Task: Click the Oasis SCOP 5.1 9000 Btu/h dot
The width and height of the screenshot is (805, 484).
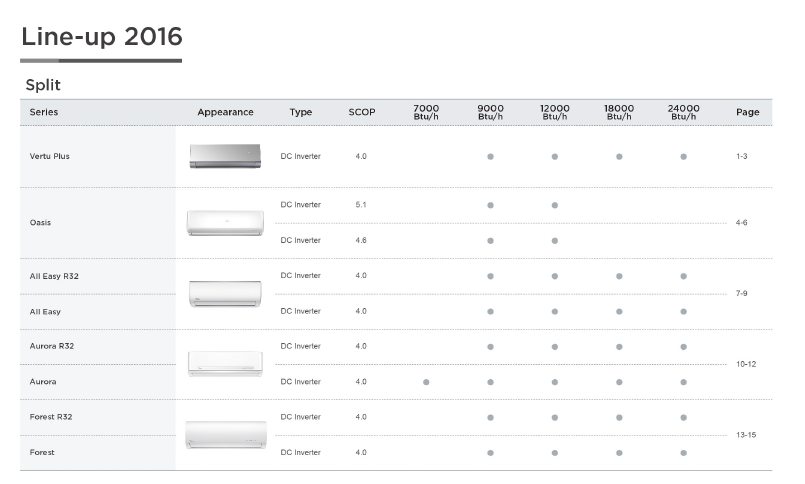Action: 490,205
